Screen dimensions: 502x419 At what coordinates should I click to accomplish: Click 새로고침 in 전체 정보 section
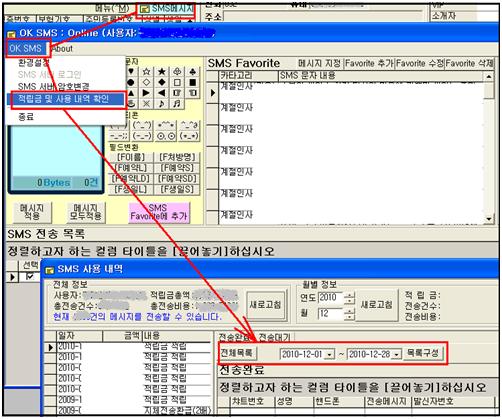pos(265,305)
